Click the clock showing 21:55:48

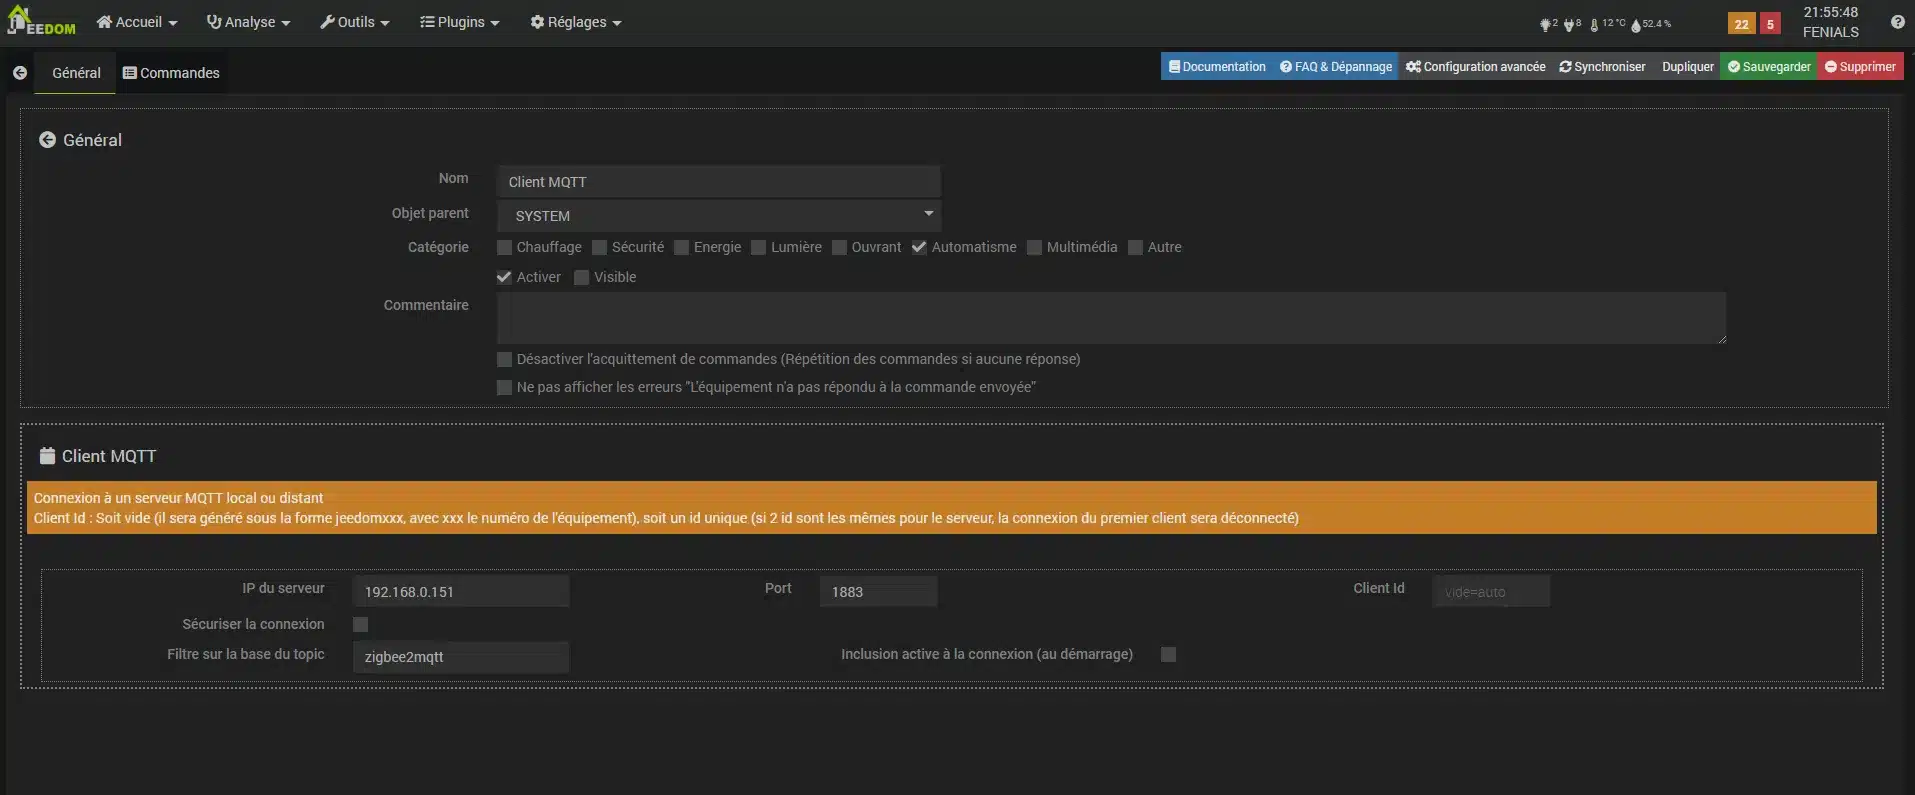[1830, 12]
